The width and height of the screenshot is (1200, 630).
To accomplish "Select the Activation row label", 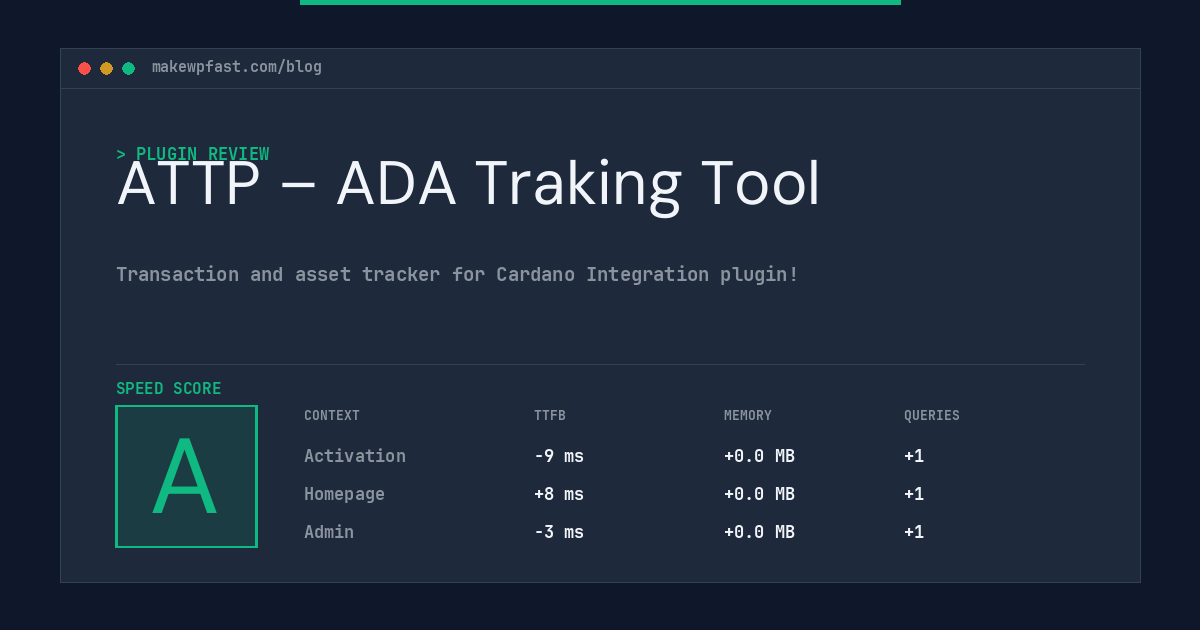I will [x=355, y=456].
